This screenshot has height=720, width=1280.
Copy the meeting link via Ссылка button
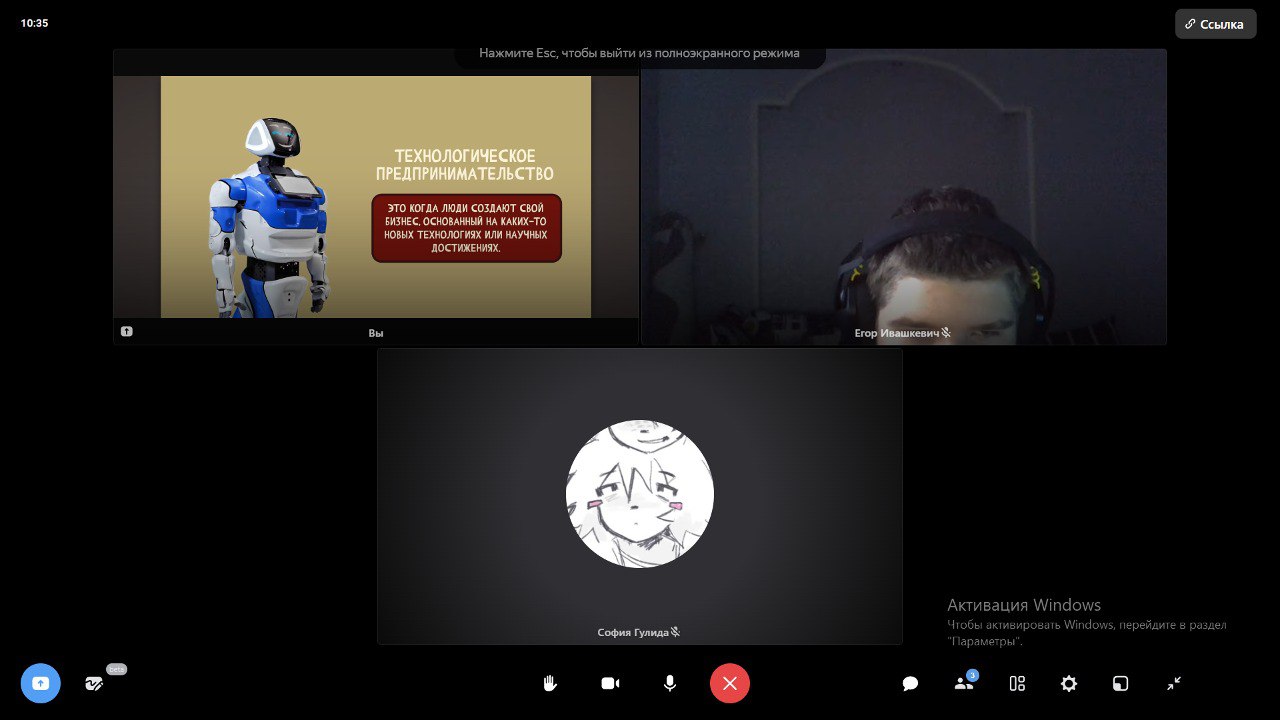1216,24
